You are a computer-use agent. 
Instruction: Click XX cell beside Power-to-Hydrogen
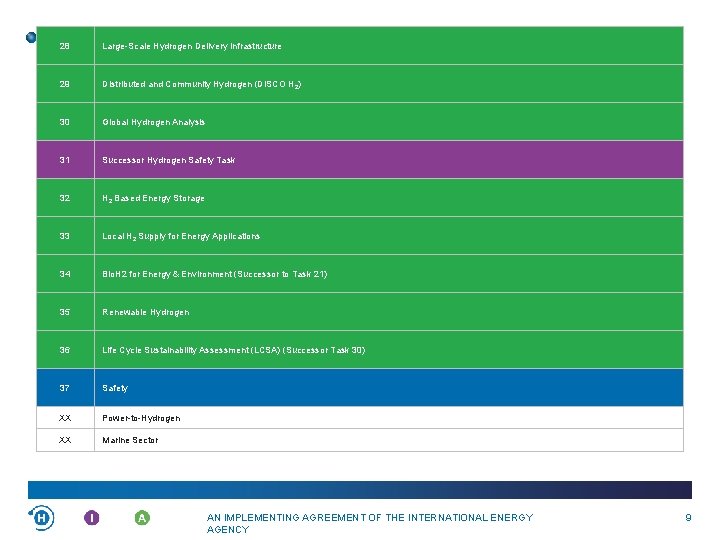(x=65, y=418)
